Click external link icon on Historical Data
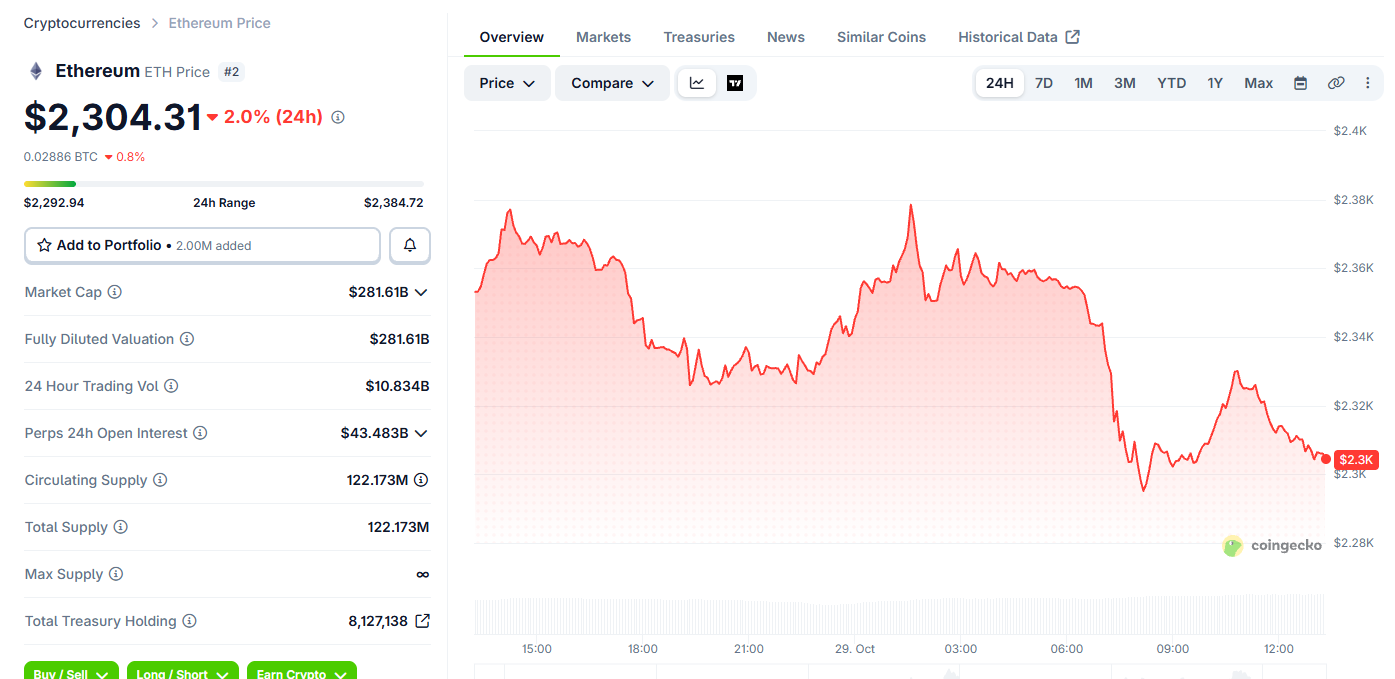The height and width of the screenshot is (679, 1395). click(1073, 37)
